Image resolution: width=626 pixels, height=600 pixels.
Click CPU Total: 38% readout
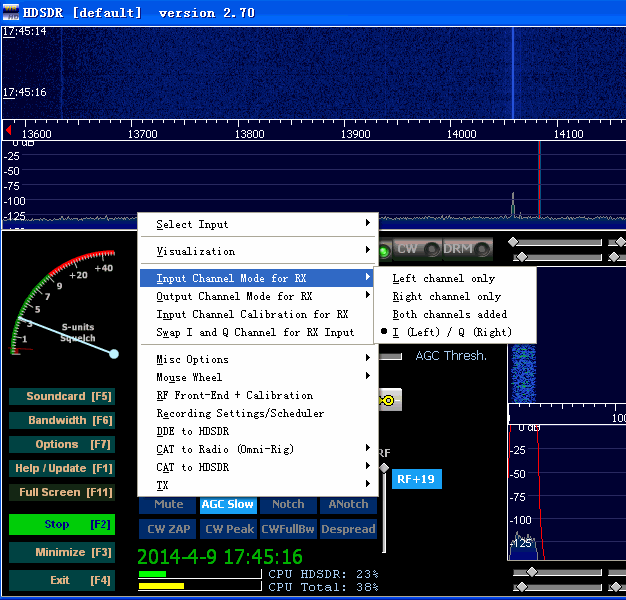pos(323,587)
